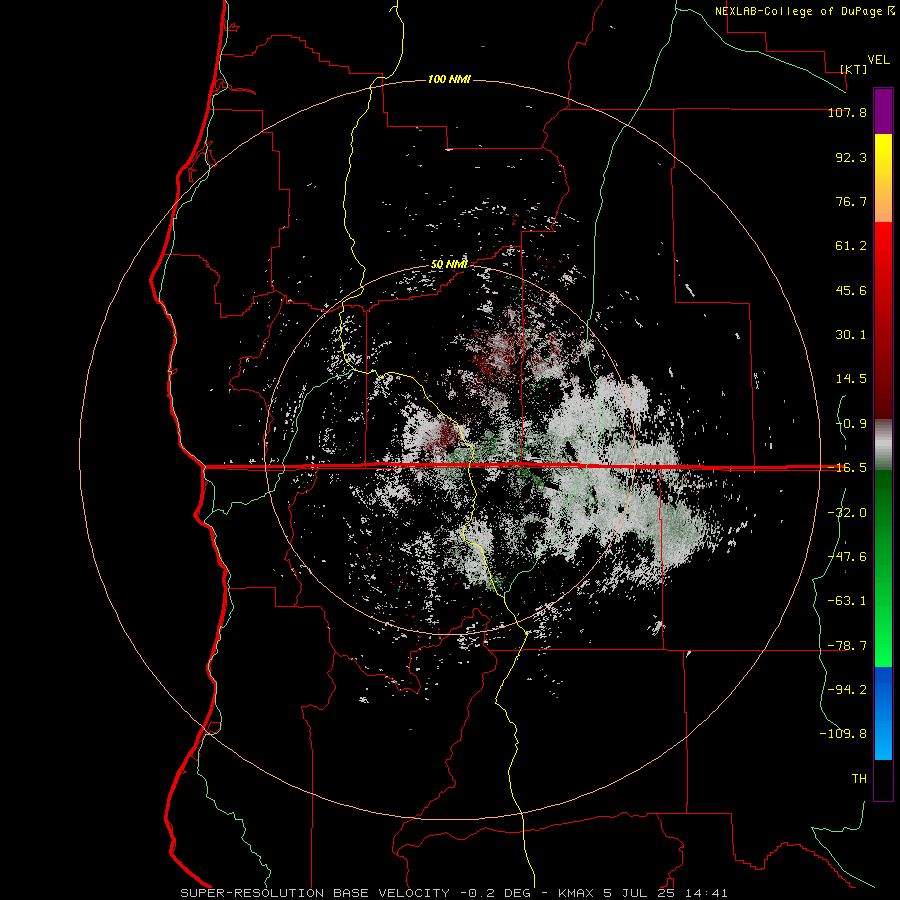Image resolution: width=900 pixels, height=900 pixels.
Task: Click the 14.5 velocity scale value
Action: (851, 379)
